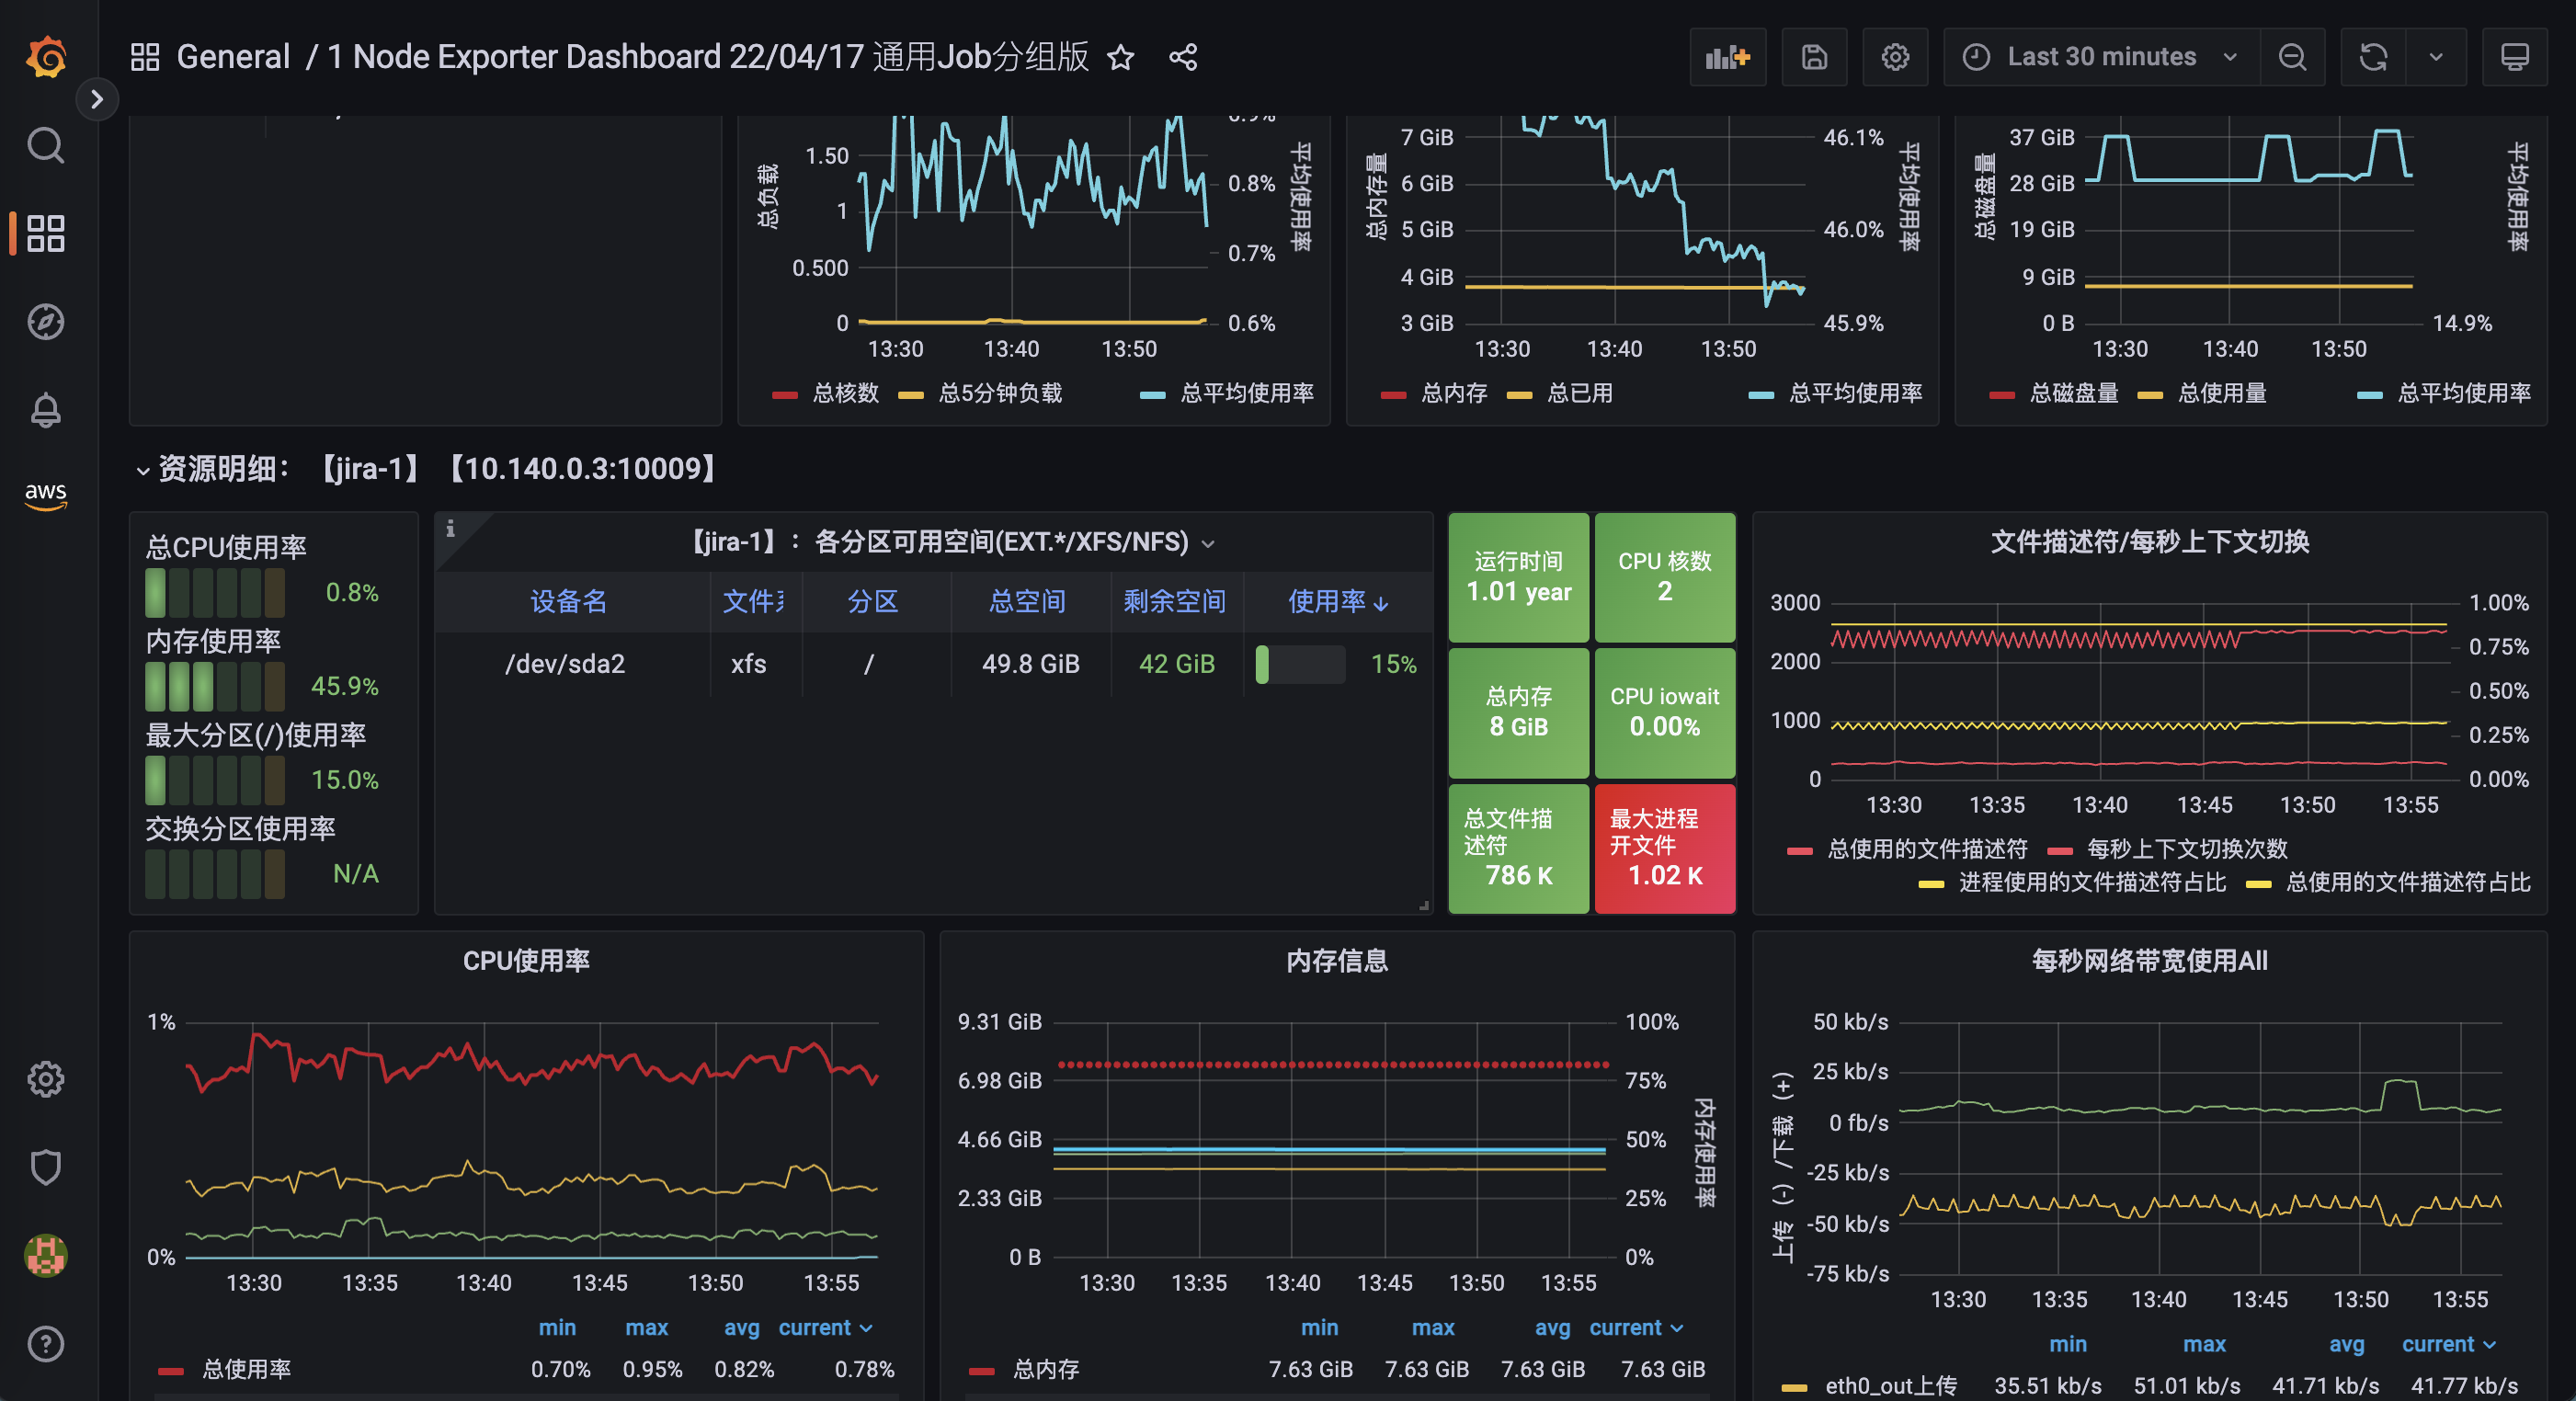The width and height of the screenshot is (2576, 1401).
Task: Toggle 总核数 legend series
Action: pos(845,393)
